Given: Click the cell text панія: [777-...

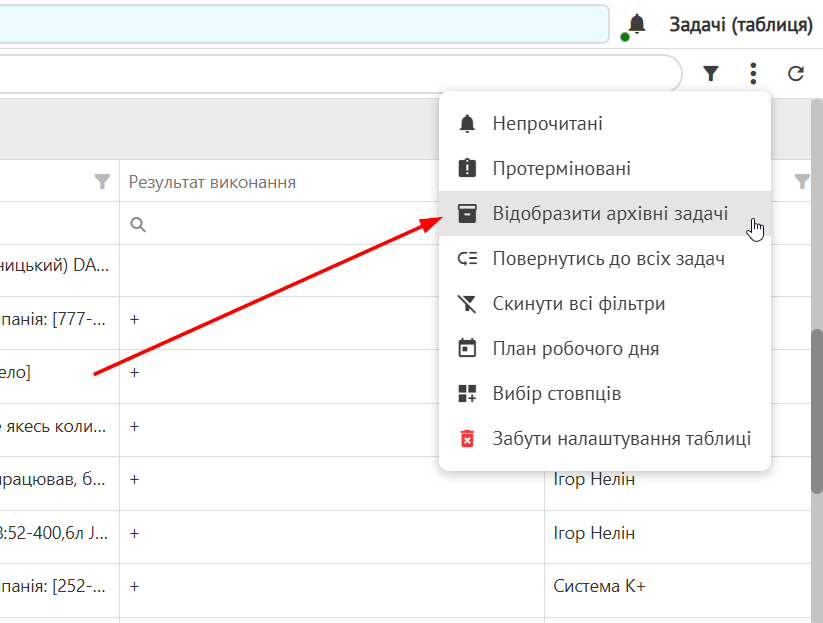Looking at the screenshot, I should click(53, 319).
